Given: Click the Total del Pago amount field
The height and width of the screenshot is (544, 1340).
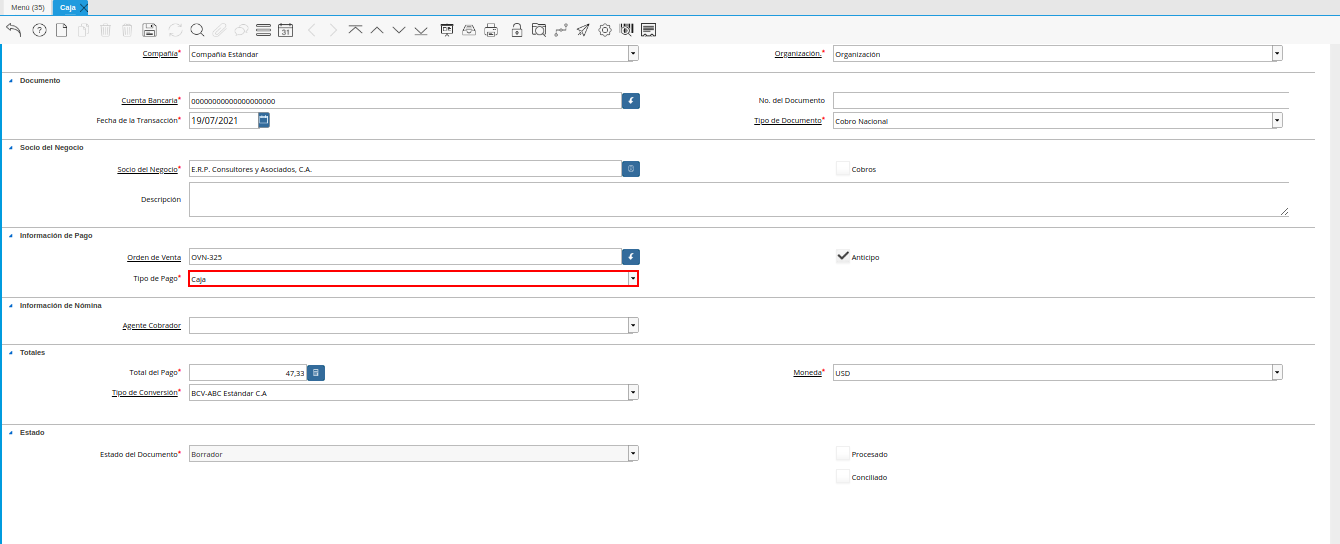Looking at the screenshot, I should pyautogui.click(x=247, y=373).
